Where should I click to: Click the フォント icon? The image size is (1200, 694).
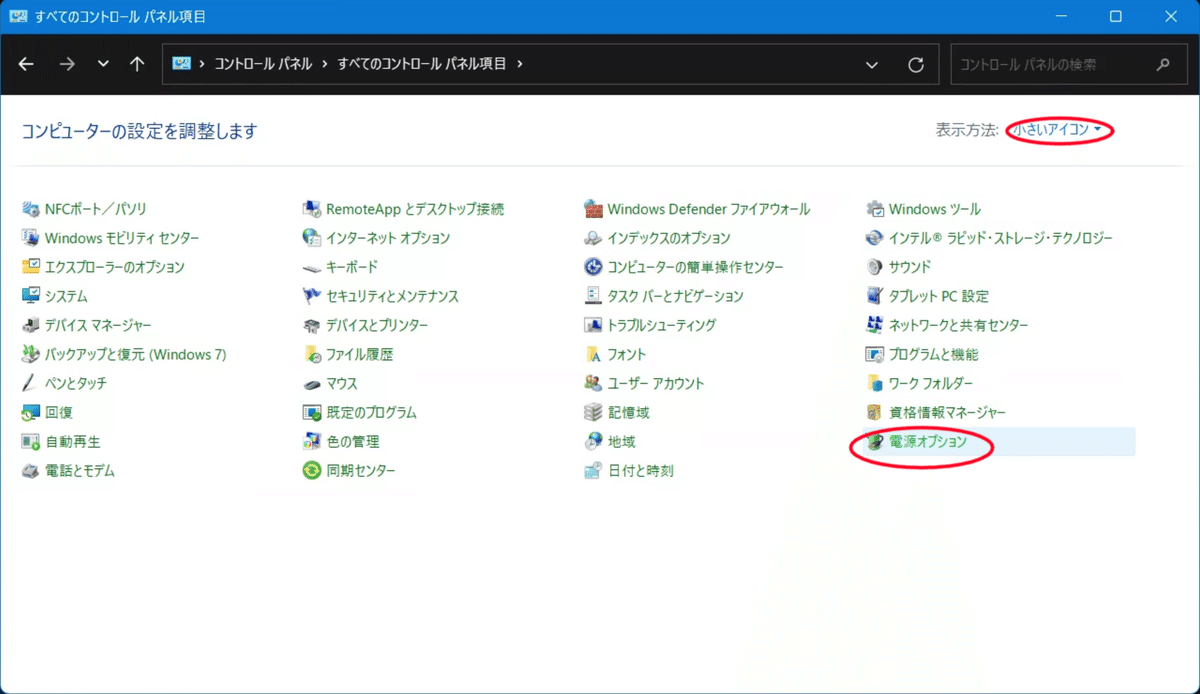pyautogui.click(x=592, y=354)
